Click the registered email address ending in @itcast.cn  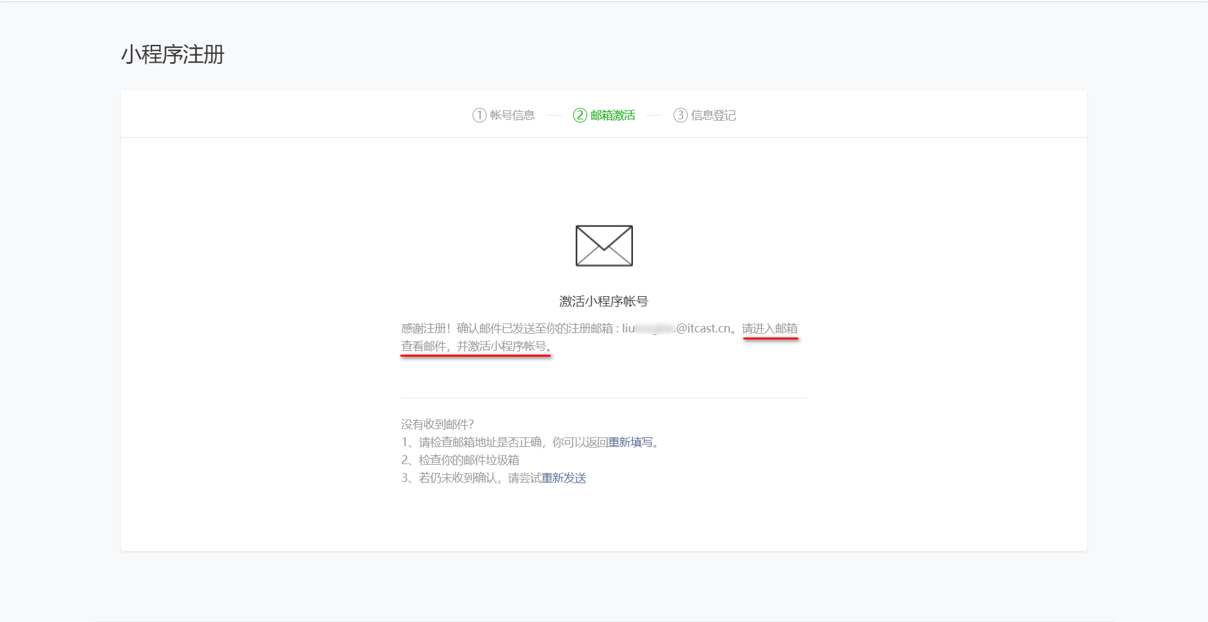pos(676,328)
